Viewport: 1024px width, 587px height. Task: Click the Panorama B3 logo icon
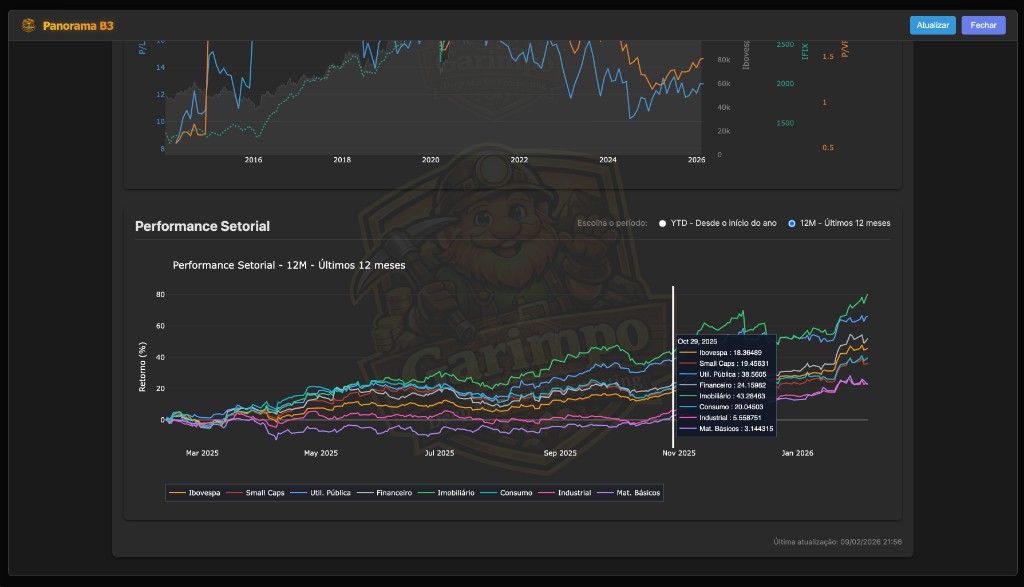point(28,25)
